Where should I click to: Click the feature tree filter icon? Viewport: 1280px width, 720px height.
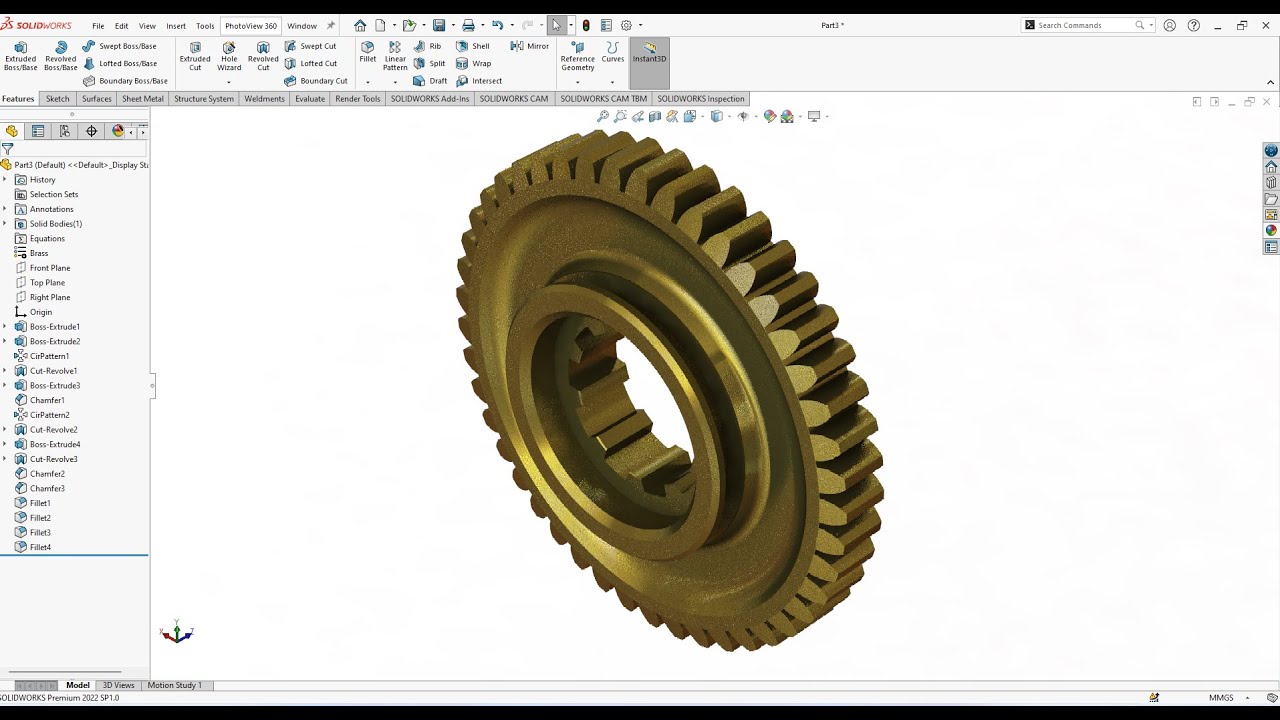point(7,149)
